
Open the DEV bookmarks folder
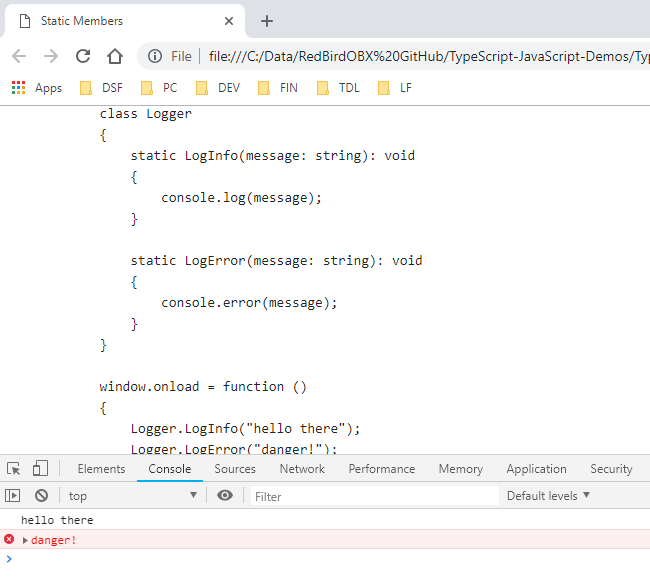(x=217, y=88)
